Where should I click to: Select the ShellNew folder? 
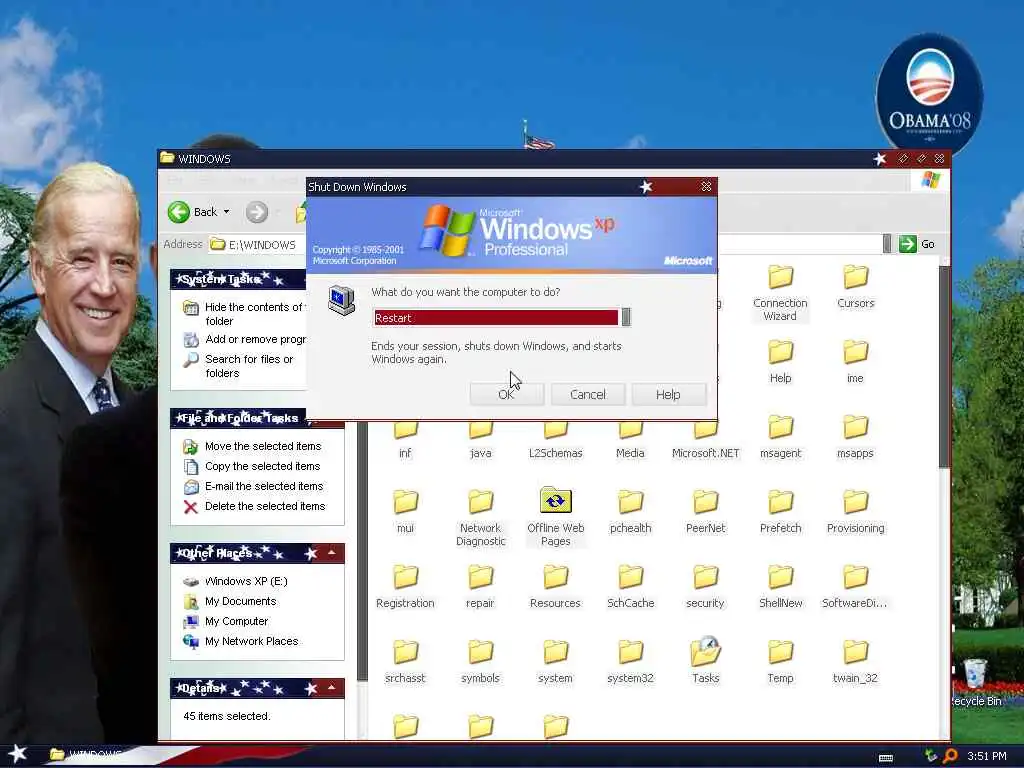point(780,586)
